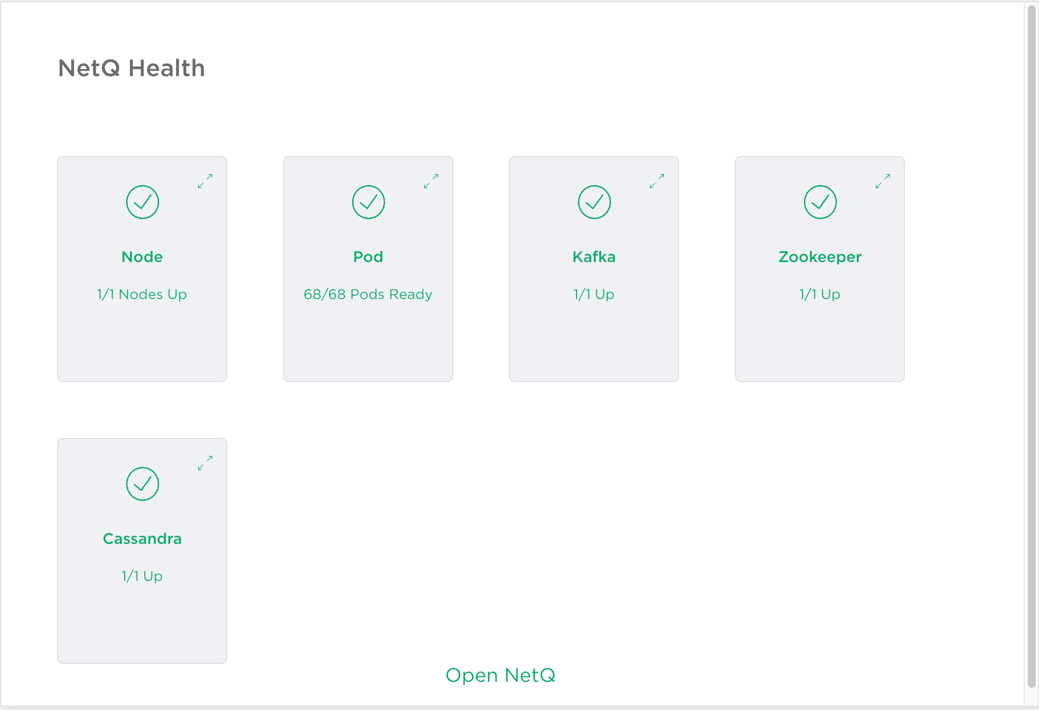Click the 68/68 Pods Ready status
This screenshot has width=1039, height=710.
(368, 294)
